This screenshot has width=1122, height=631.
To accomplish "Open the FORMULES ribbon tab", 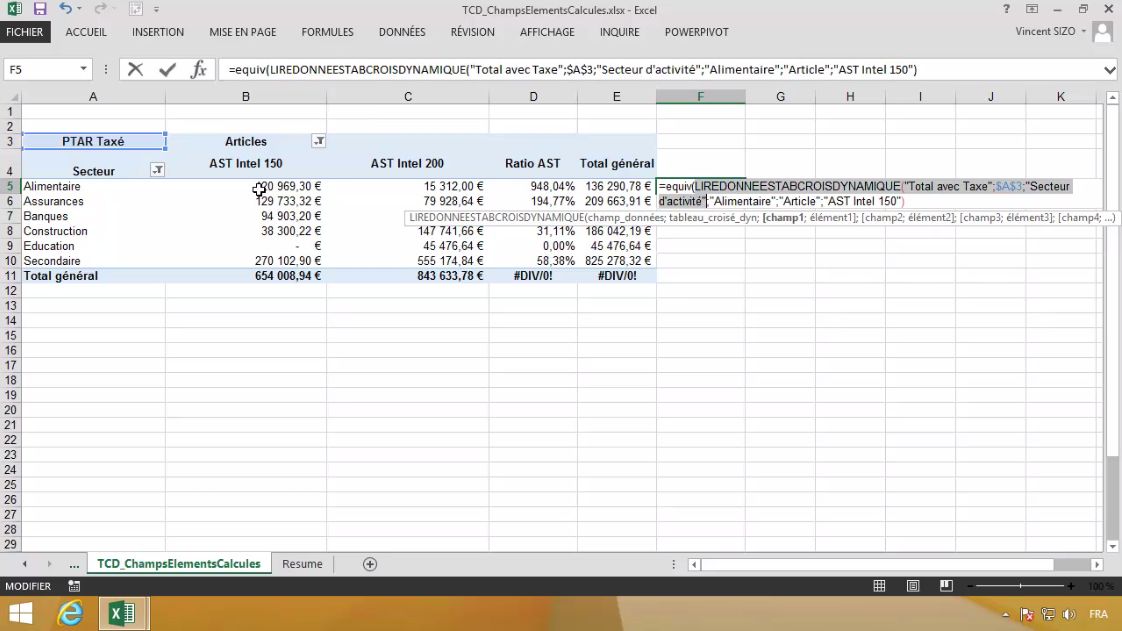I will coord(327,32).
